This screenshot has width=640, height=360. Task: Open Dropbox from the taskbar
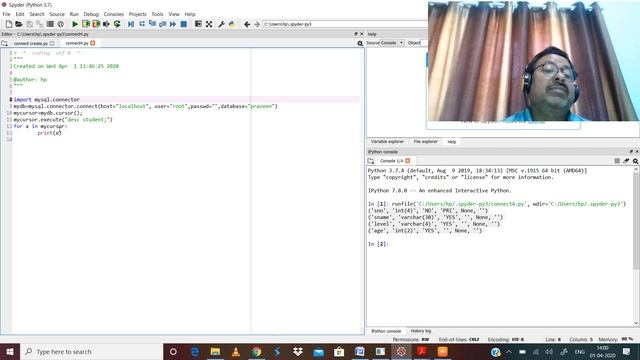[298, 351]
